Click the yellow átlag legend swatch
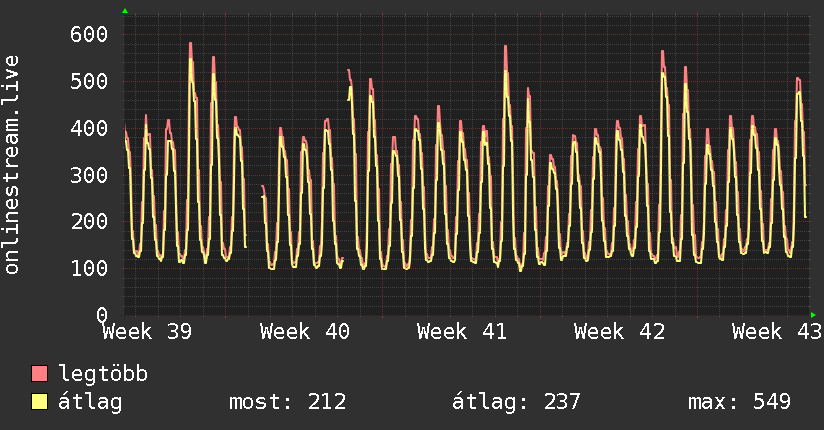 (39, 402)
